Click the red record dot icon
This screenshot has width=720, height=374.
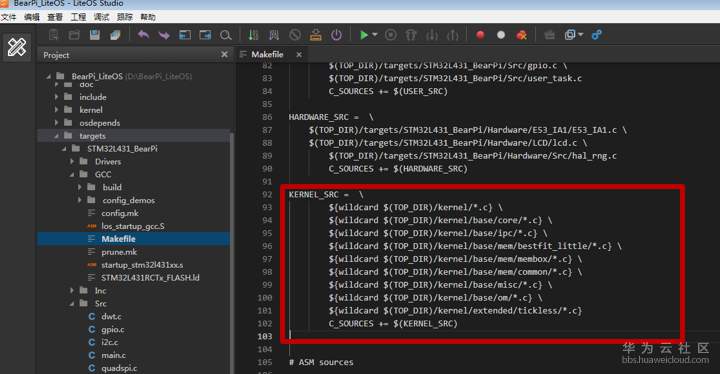(x=480, y=35)
